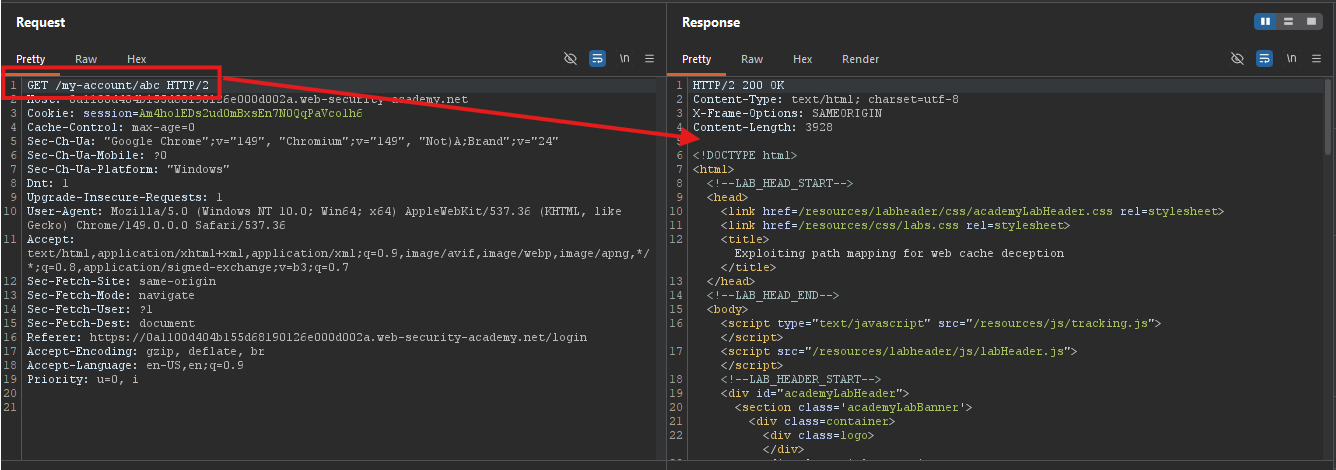Click the 'Dnt: 1' header line
The image size is (1336, 470).
coord(48,184)
